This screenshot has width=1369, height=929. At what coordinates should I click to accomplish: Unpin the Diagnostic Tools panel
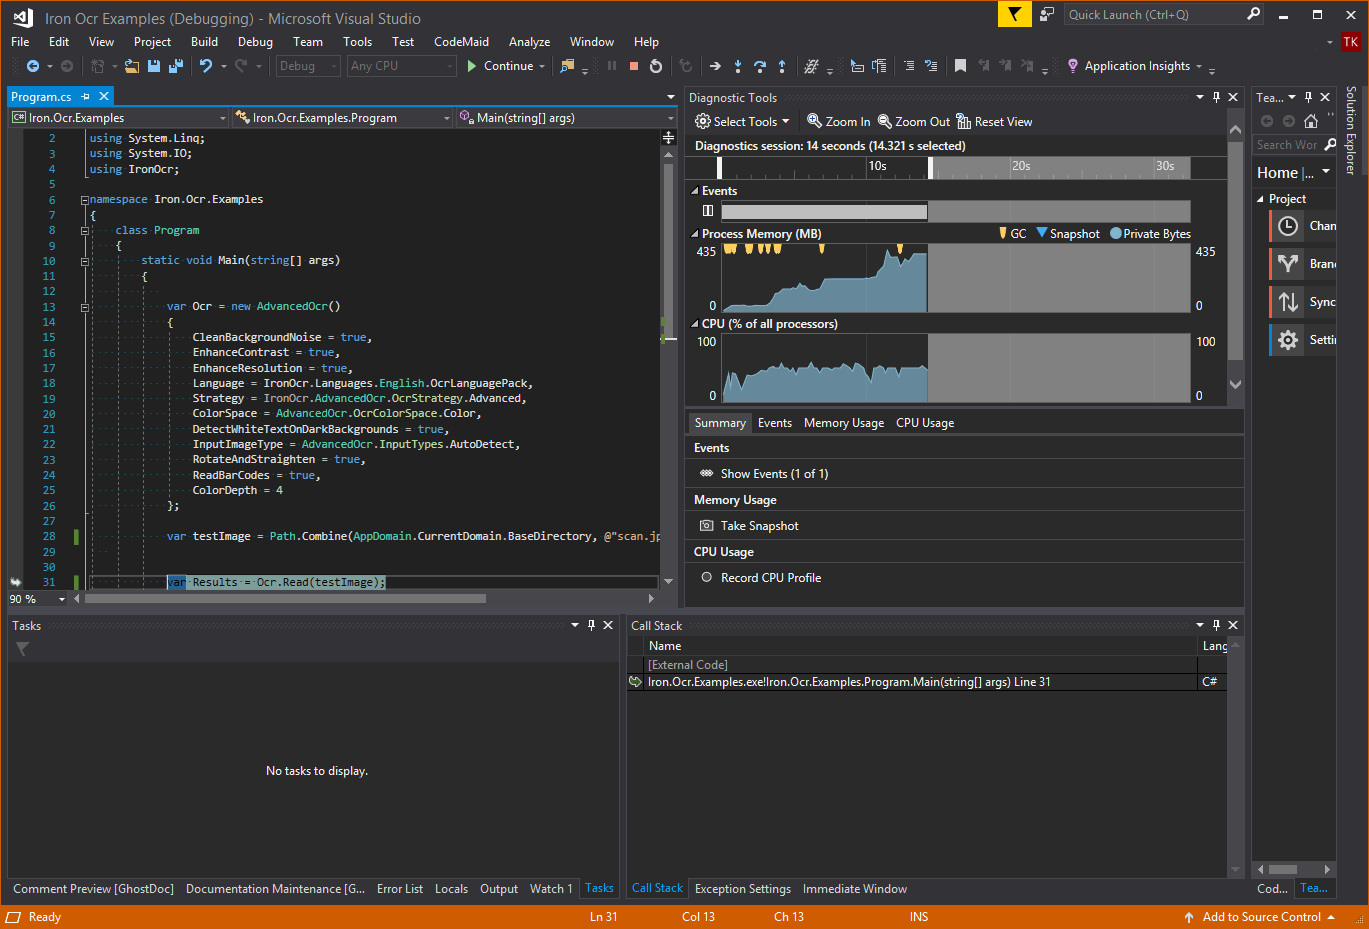1216,97
